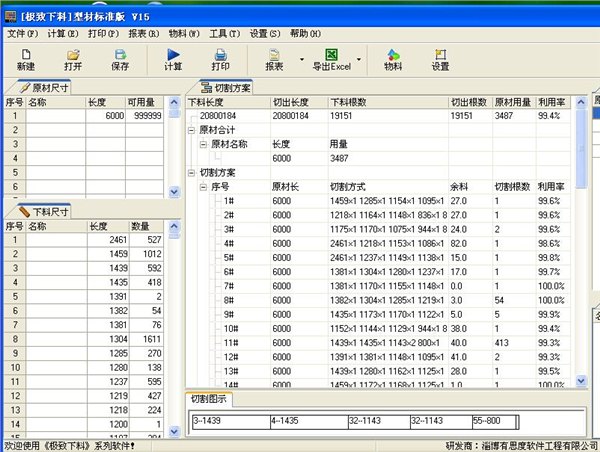The image size is (600, 452).
Task: Click the 55-800 segment in cutting diagram
Action: (494, 422)
